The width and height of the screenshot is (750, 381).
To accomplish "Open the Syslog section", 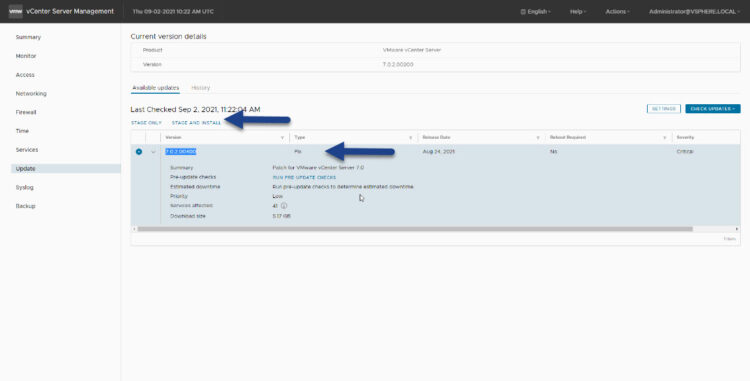I will pyautogui.click(x=24, y=187).
